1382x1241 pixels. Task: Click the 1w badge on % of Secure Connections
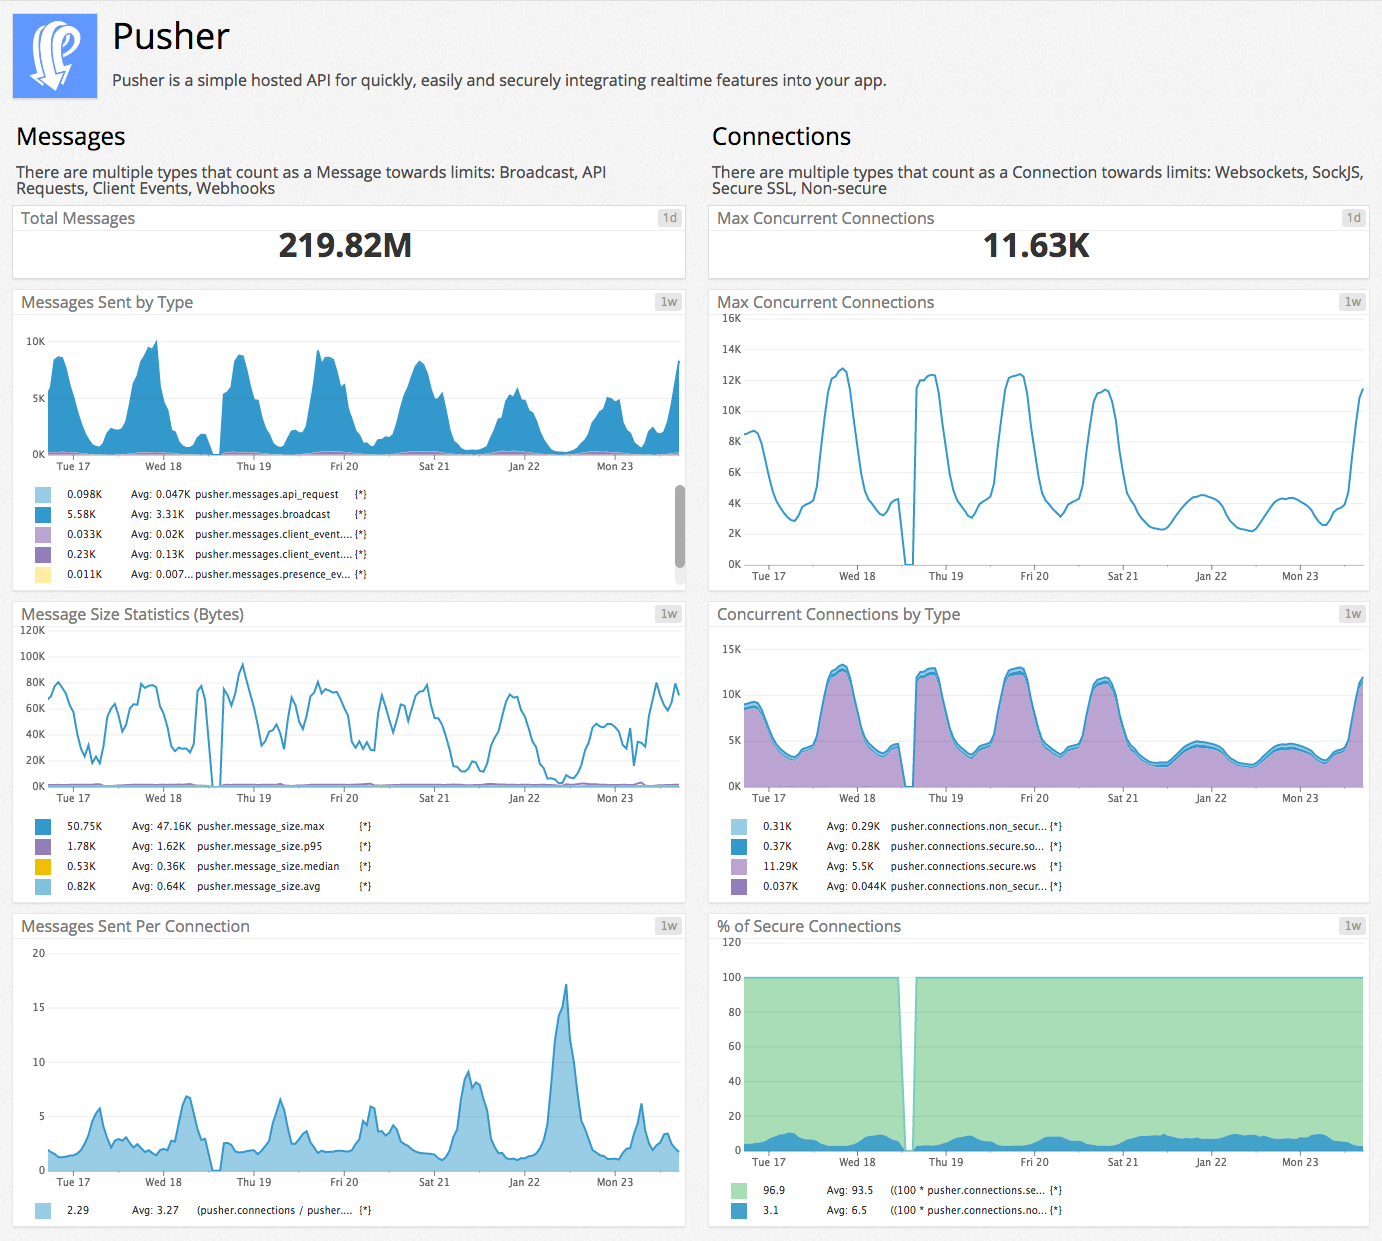[1353, 926]
